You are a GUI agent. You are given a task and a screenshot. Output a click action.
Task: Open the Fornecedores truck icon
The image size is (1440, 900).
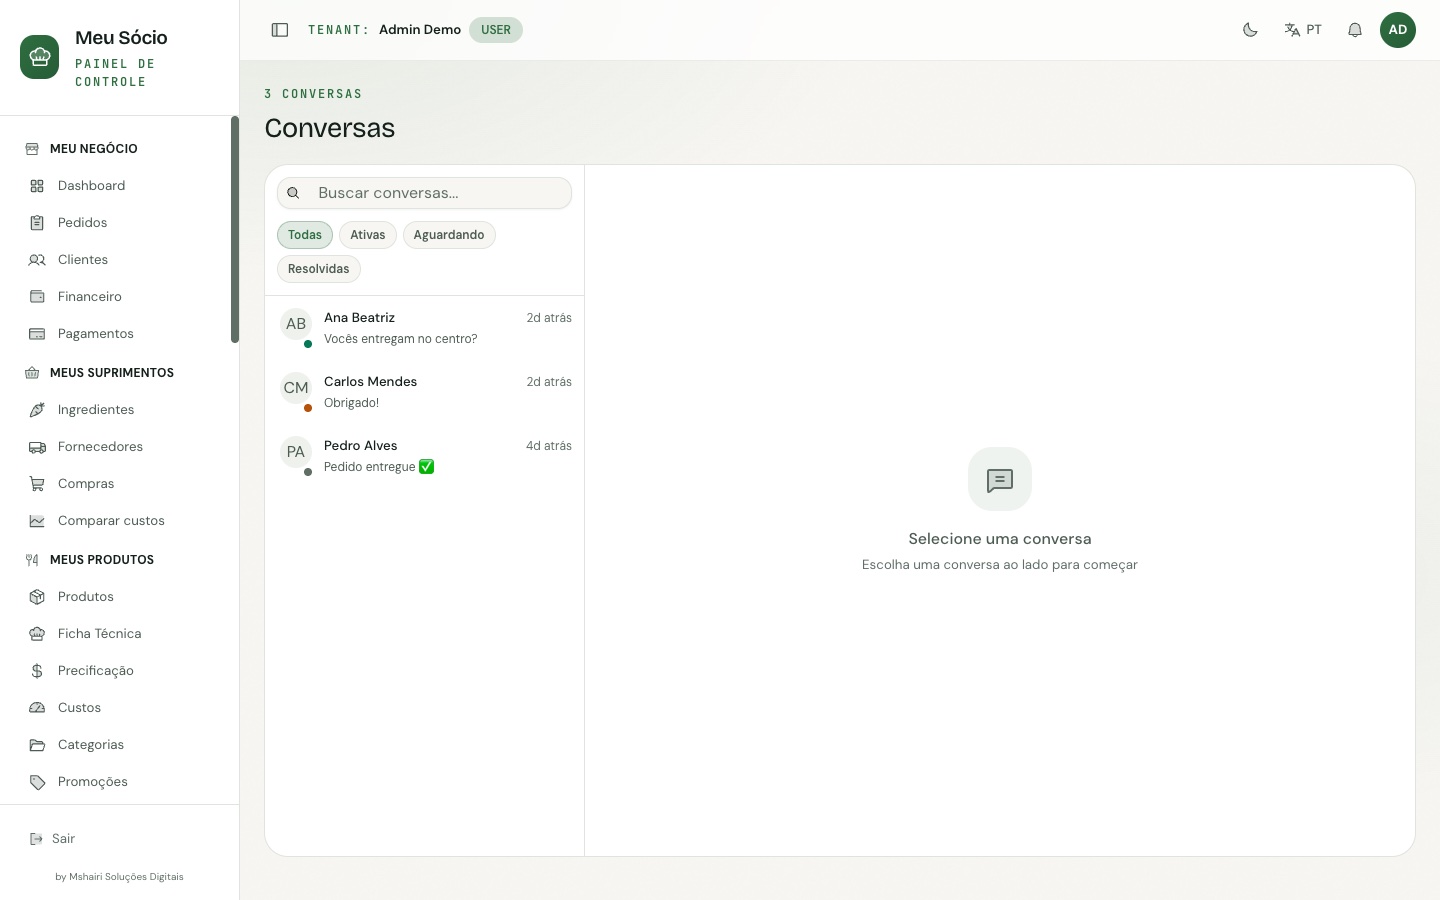(x=37, y=447)
